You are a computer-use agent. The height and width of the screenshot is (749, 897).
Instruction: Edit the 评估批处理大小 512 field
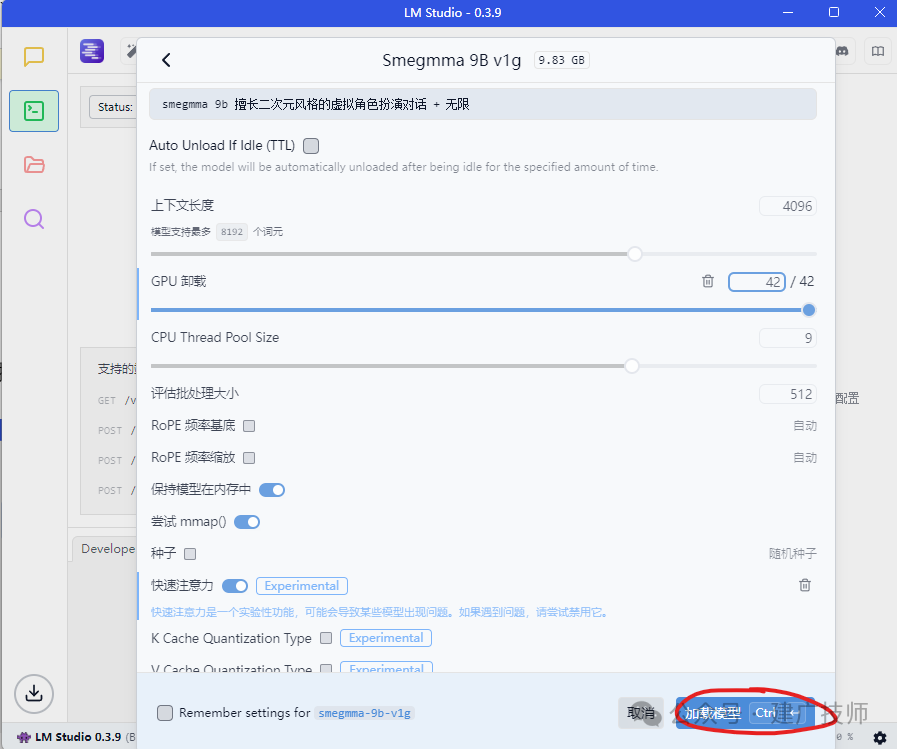click(x=788, y=394)
